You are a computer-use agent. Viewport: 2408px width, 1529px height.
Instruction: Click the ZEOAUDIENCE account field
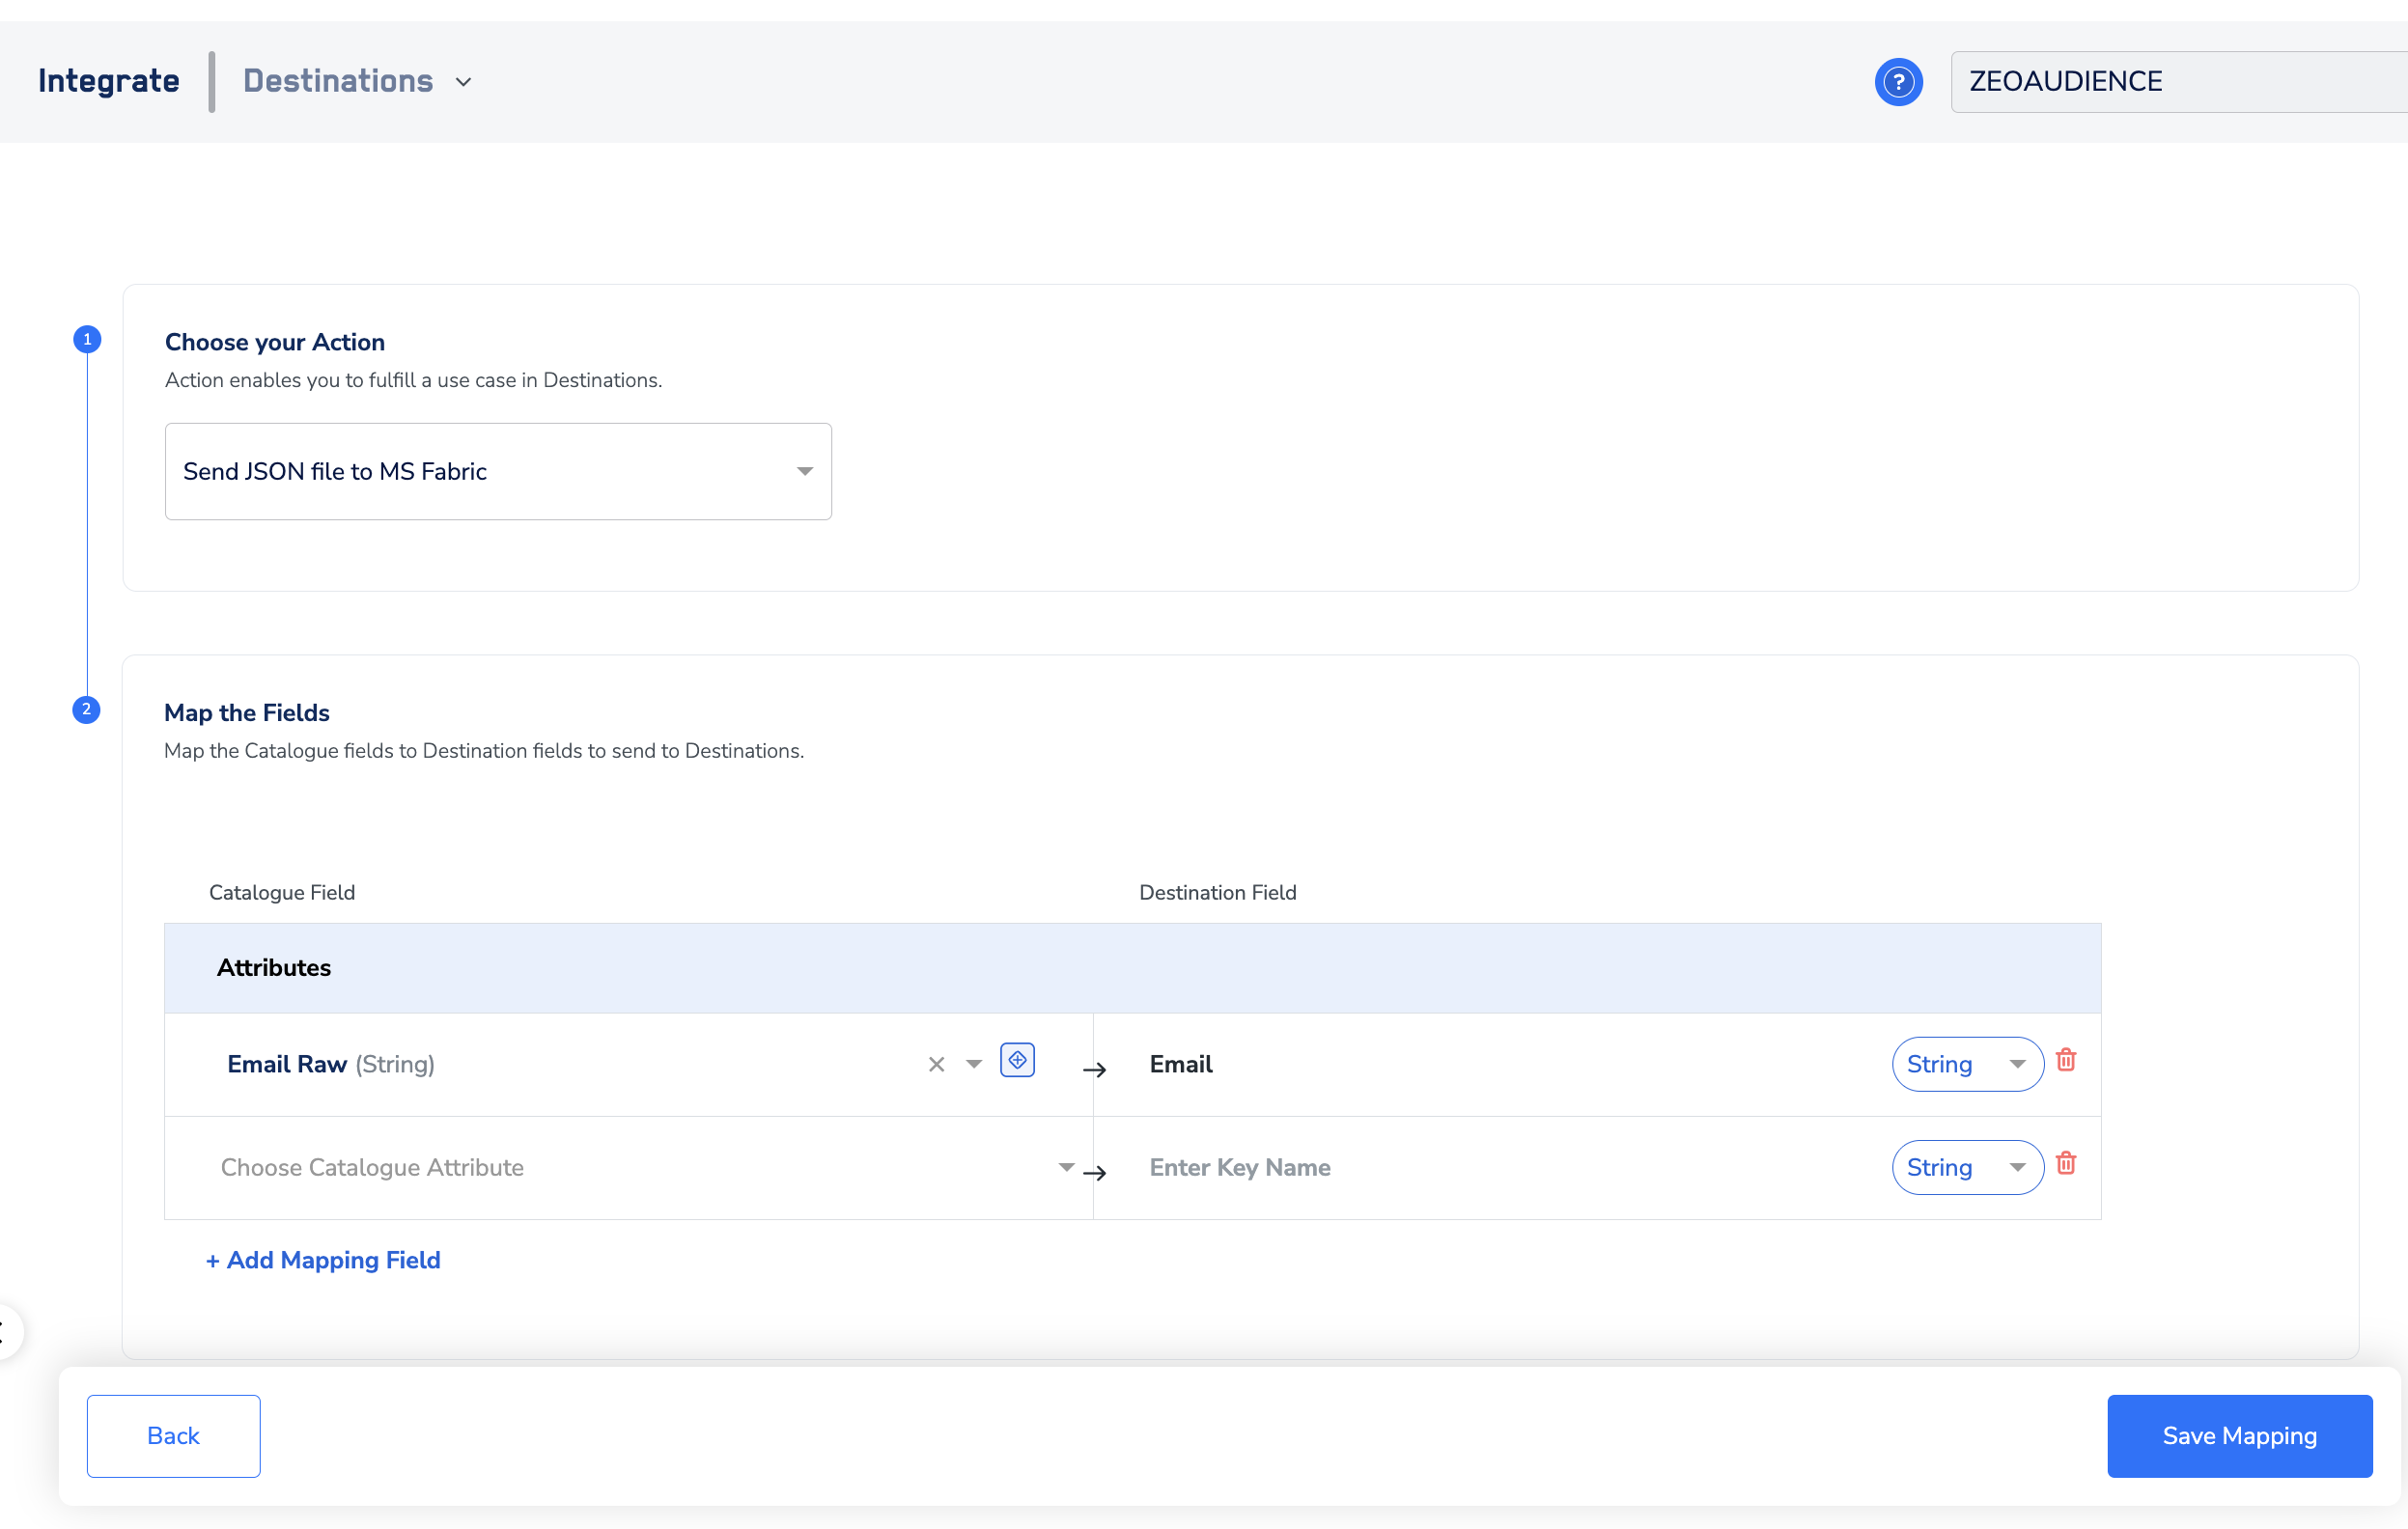(2170, 82)
